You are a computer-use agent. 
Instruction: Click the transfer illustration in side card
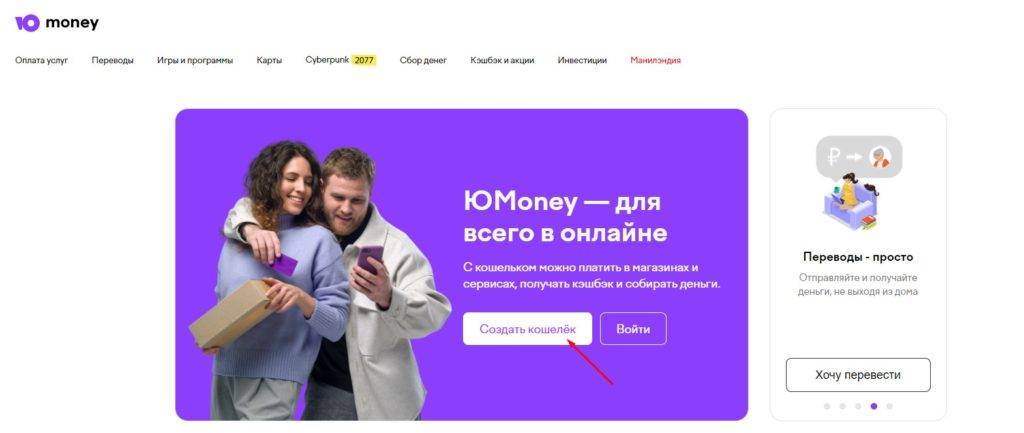point(858,184)
